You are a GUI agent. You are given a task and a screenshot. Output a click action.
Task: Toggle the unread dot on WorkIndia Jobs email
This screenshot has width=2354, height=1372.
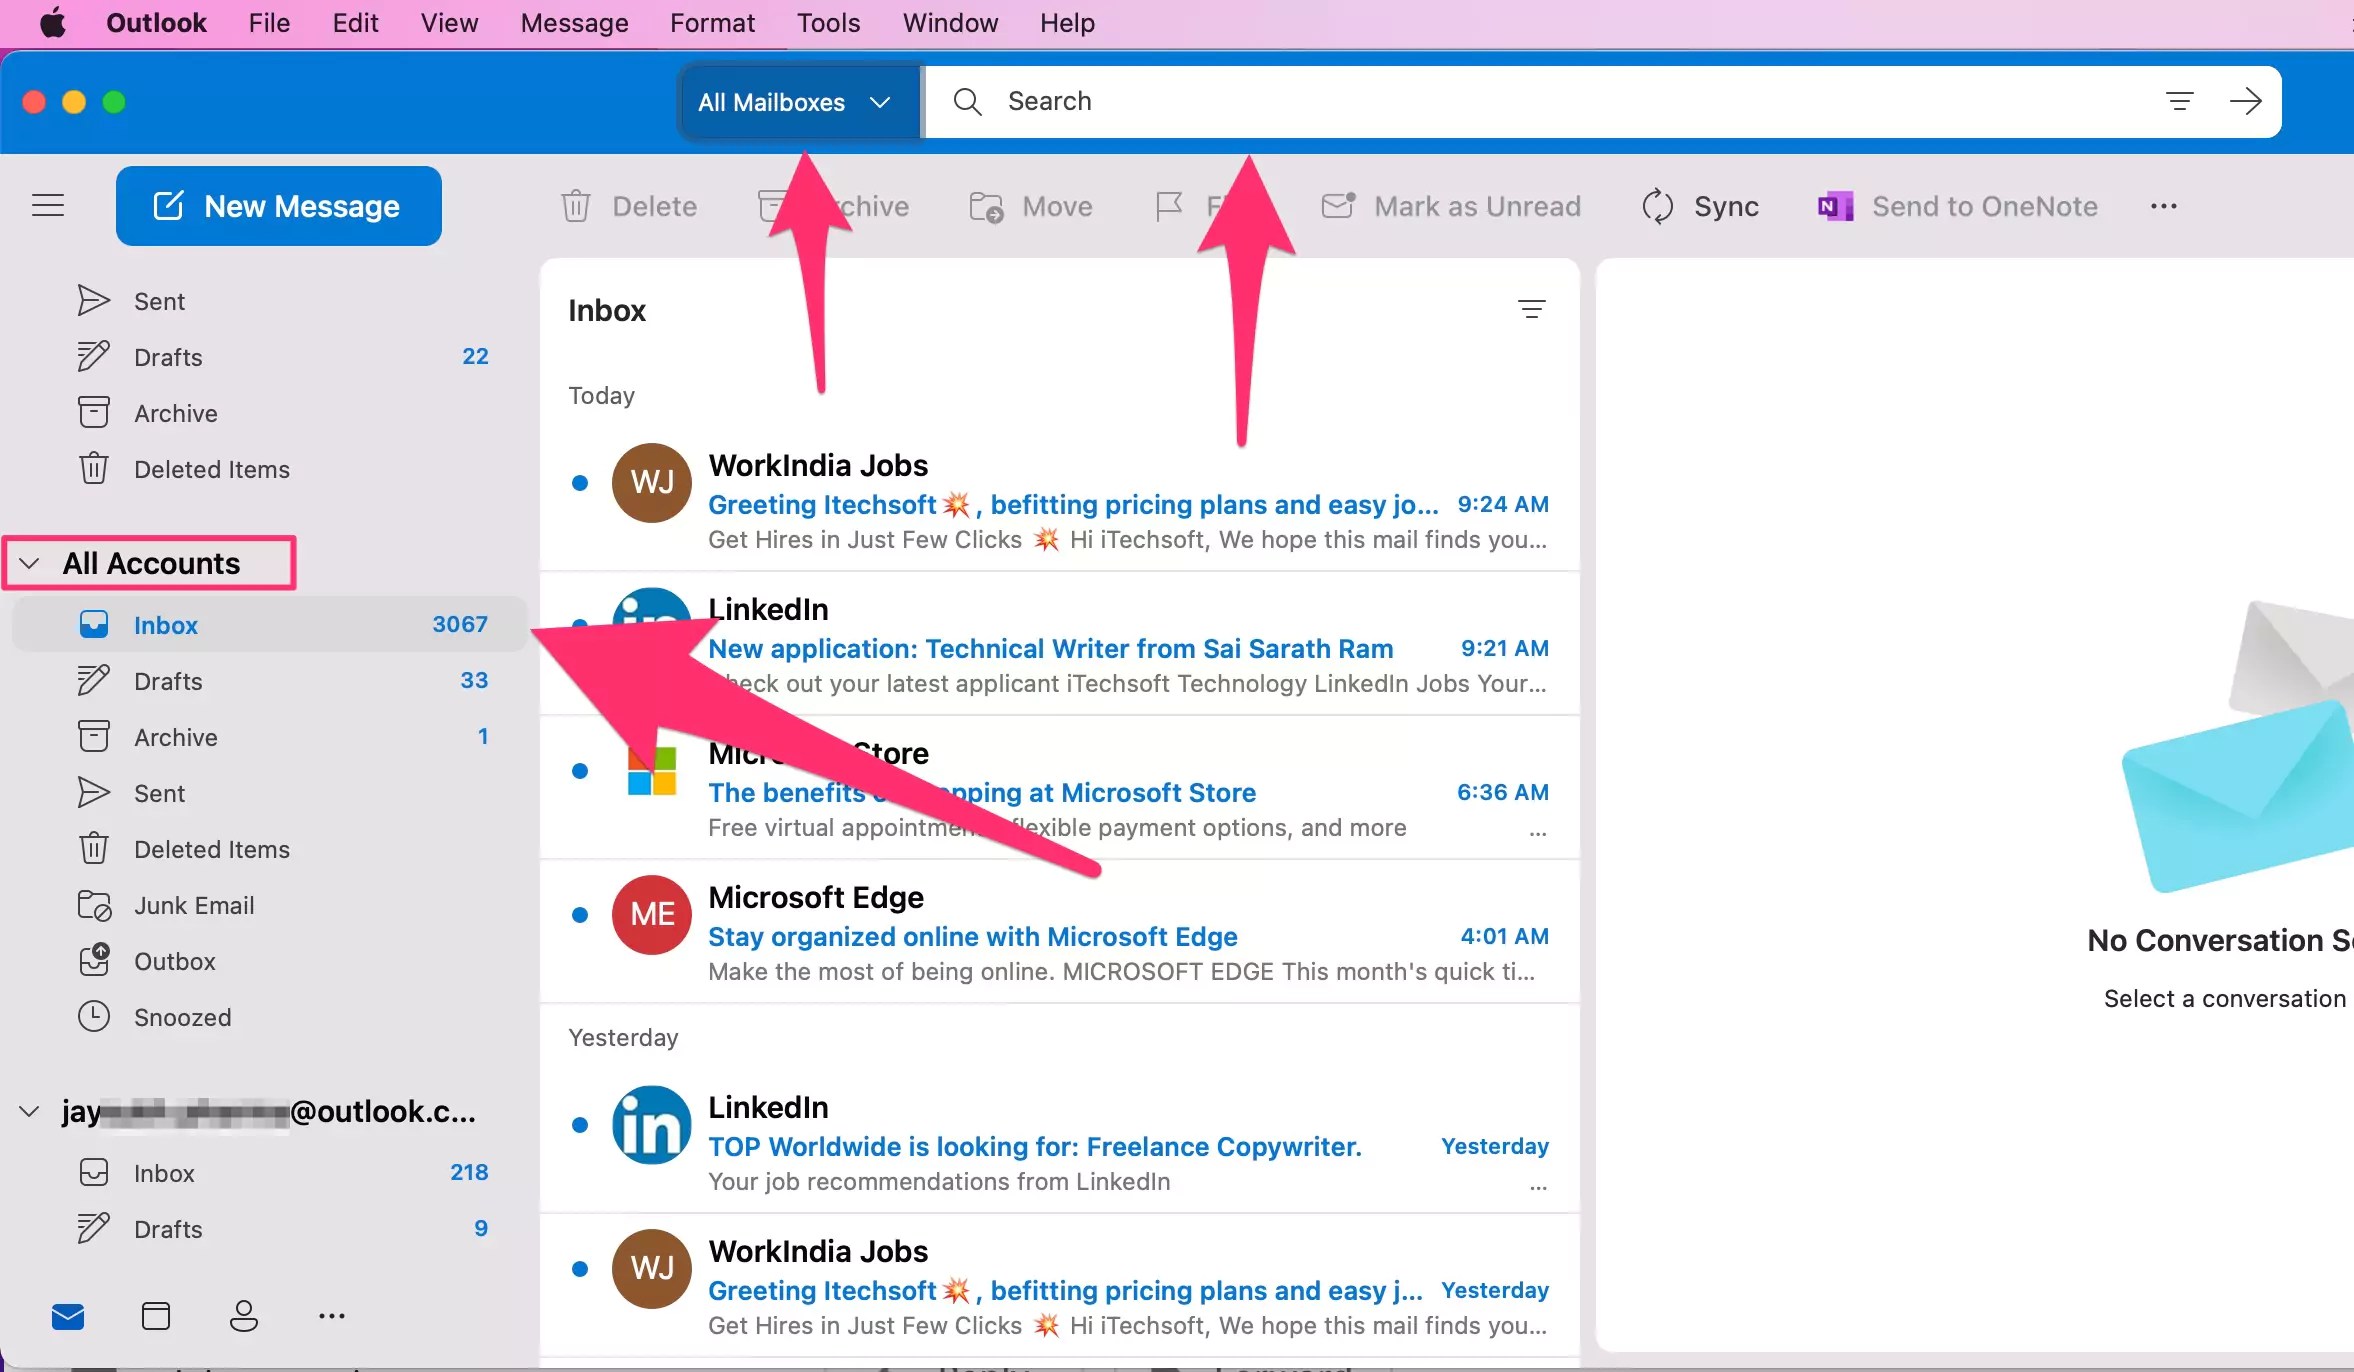coord(581,482)
